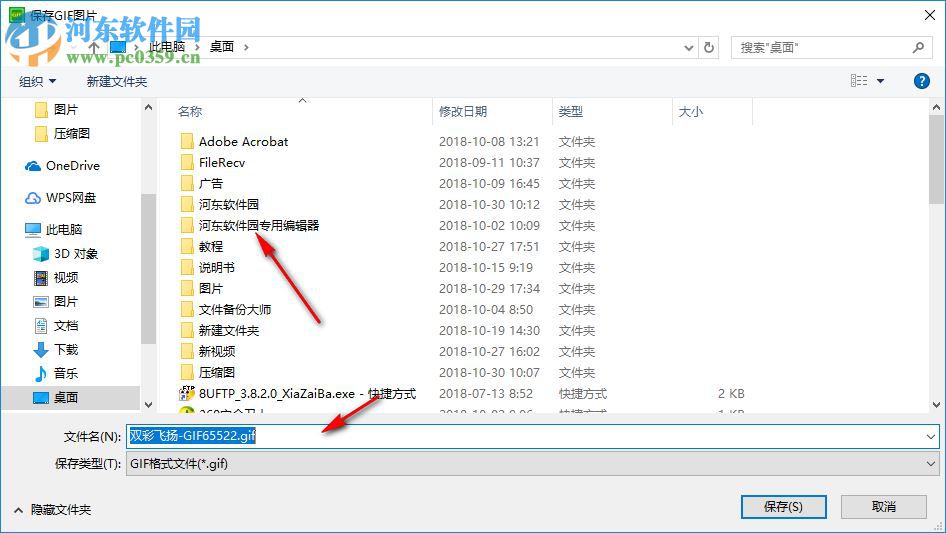
Task: Click 压缩图 in the sidebar tree
Action: tap(71, 134)
